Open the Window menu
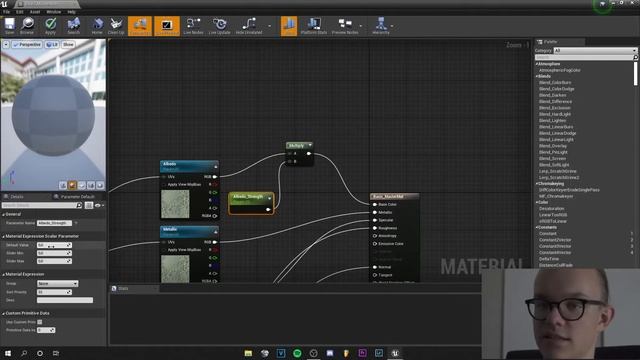Screen dimensions: 640x360 pos(53,12)
